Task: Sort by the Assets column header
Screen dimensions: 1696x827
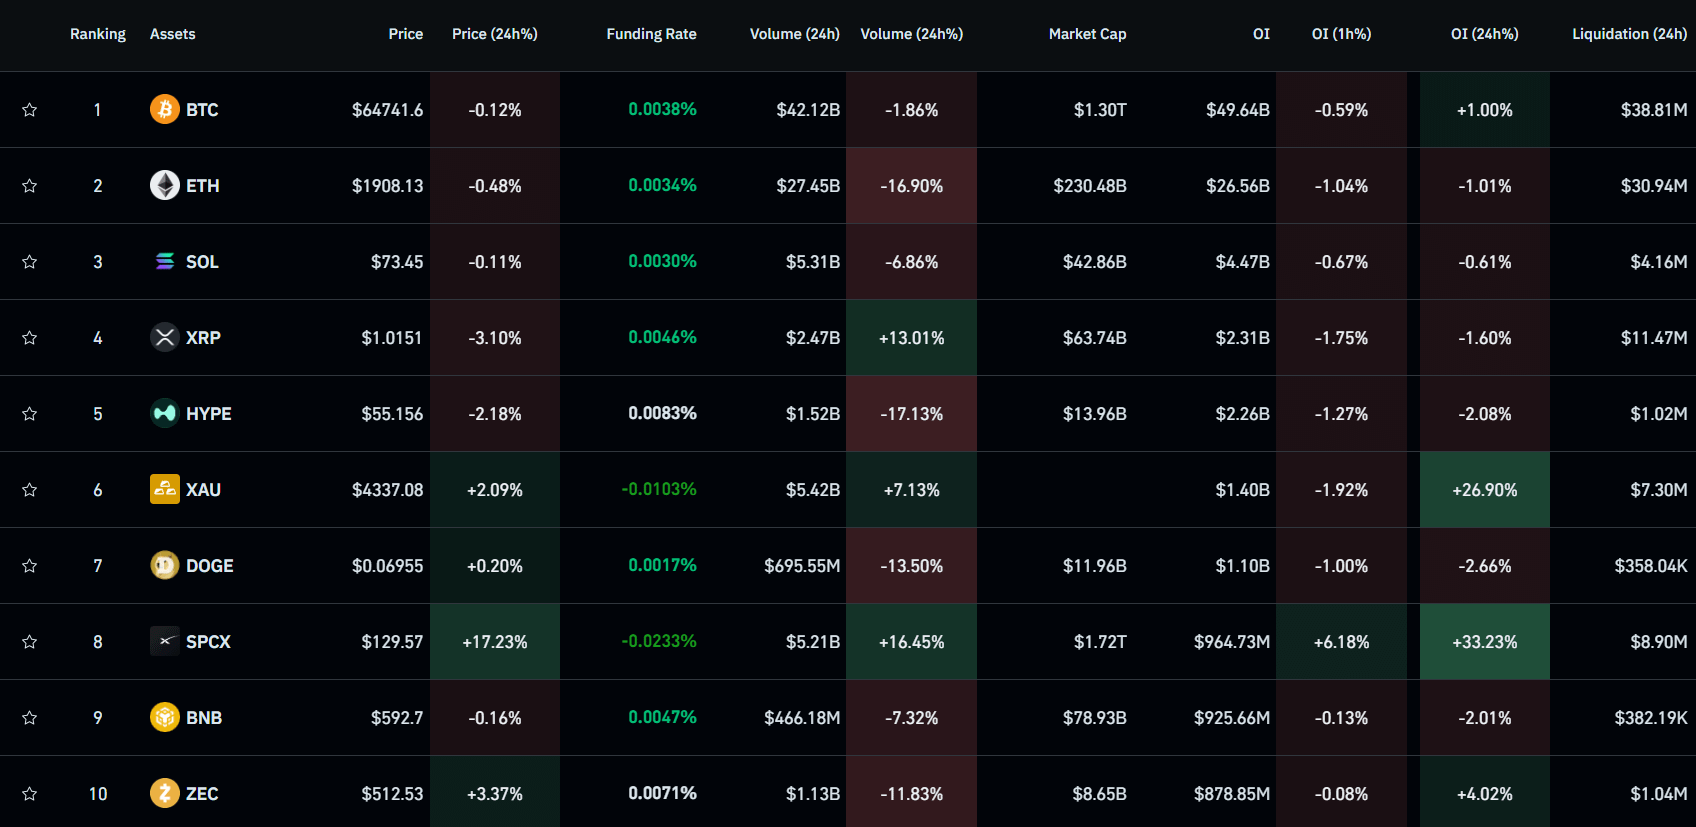Action: point(173,34)
